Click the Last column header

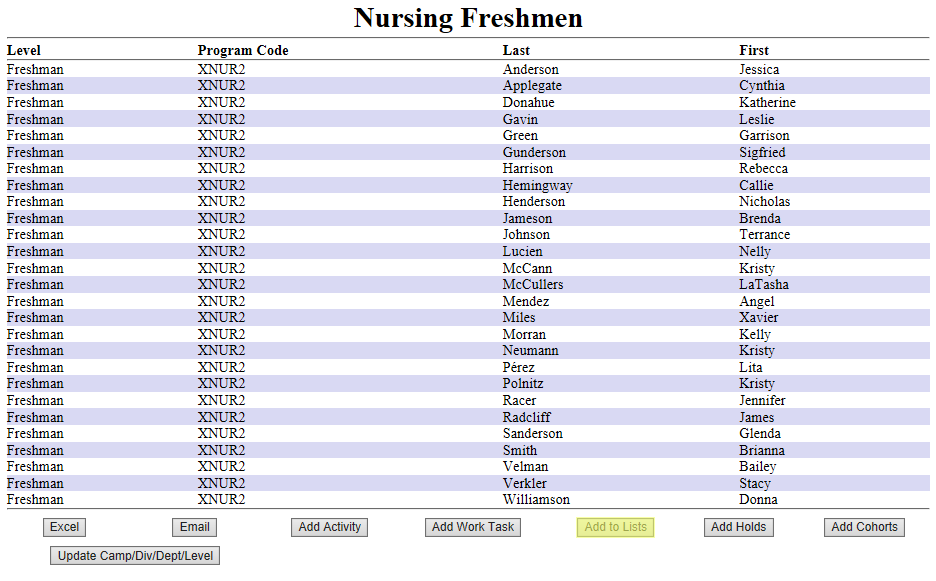coord(516,50)
